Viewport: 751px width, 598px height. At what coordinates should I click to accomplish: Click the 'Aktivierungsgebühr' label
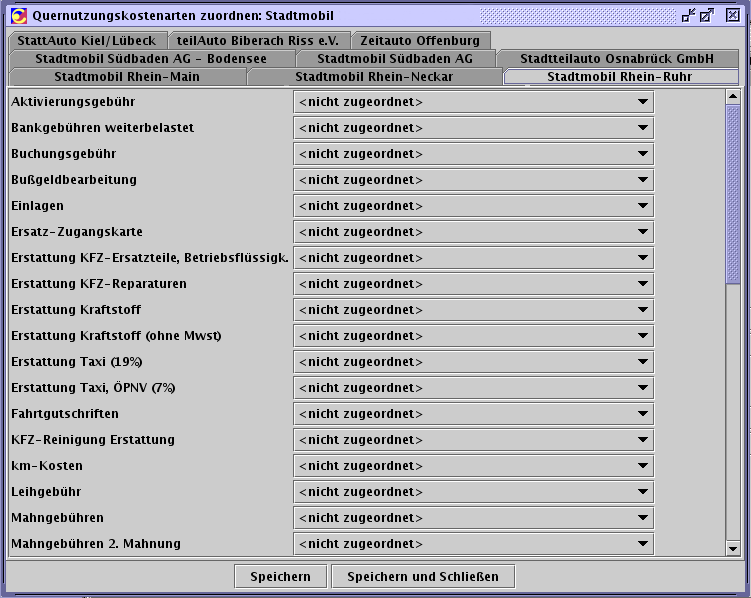(73, 102)
